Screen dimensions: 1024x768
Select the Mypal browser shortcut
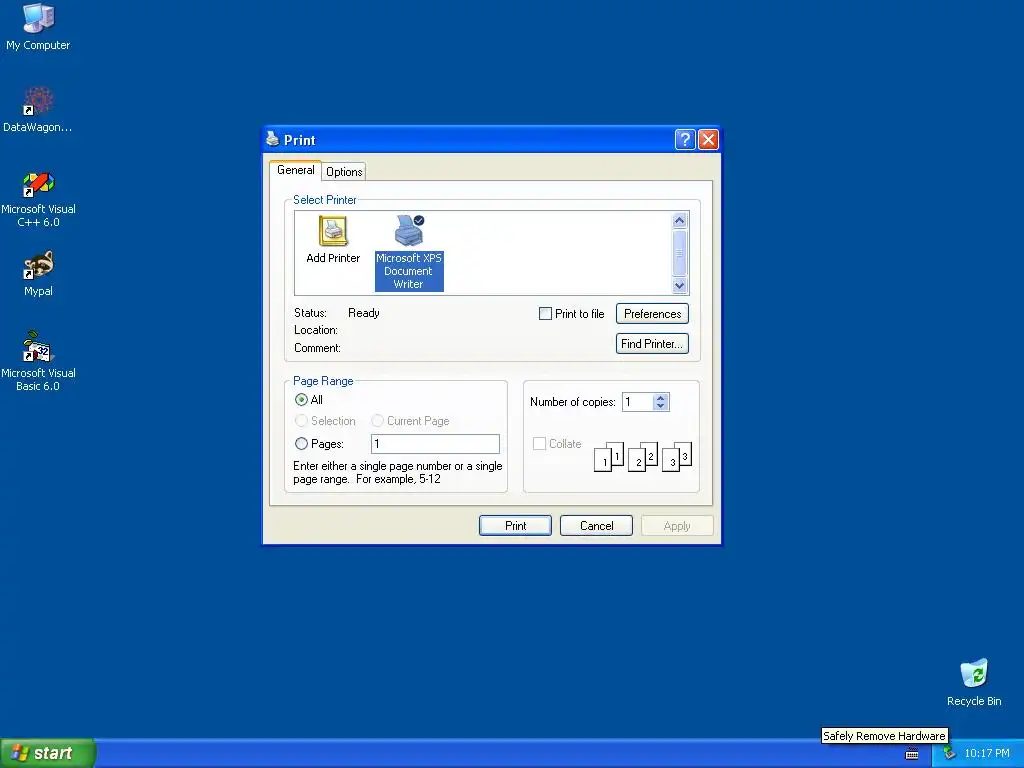coord(38,274)
